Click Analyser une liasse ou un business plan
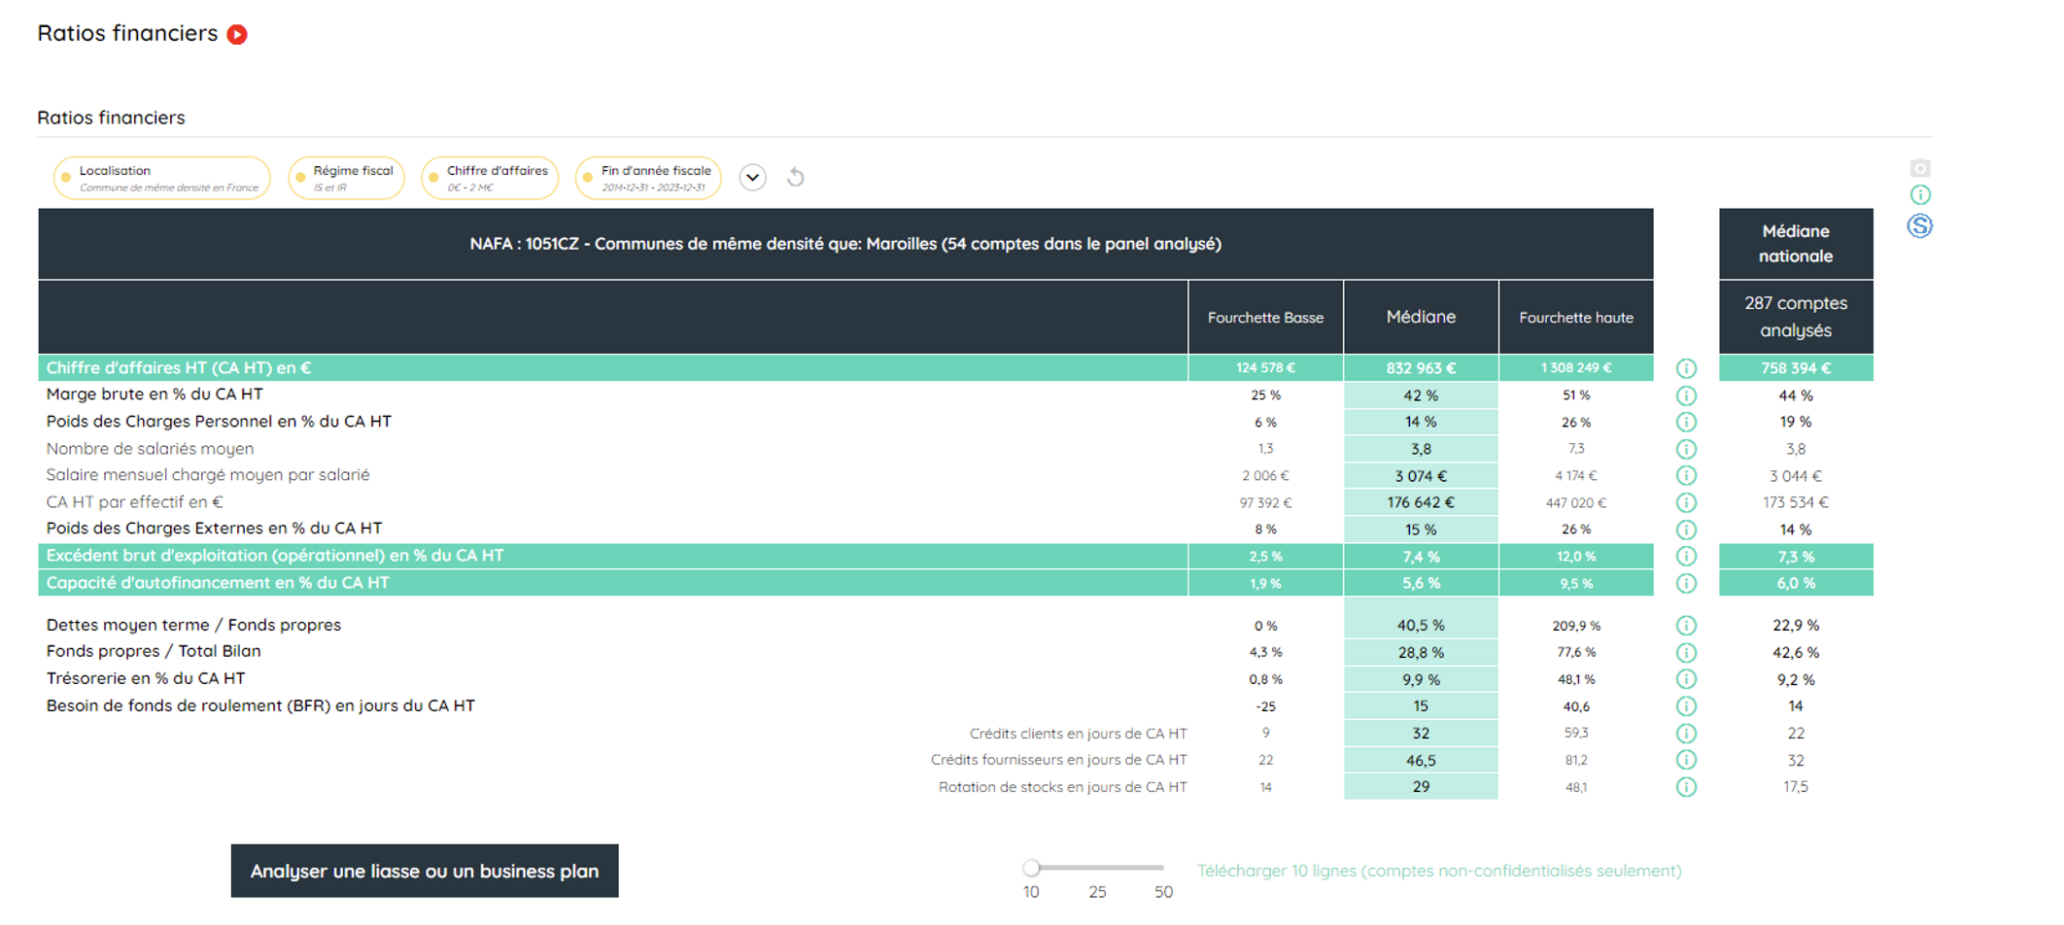Screen dimensions: 2064x925 424,871
